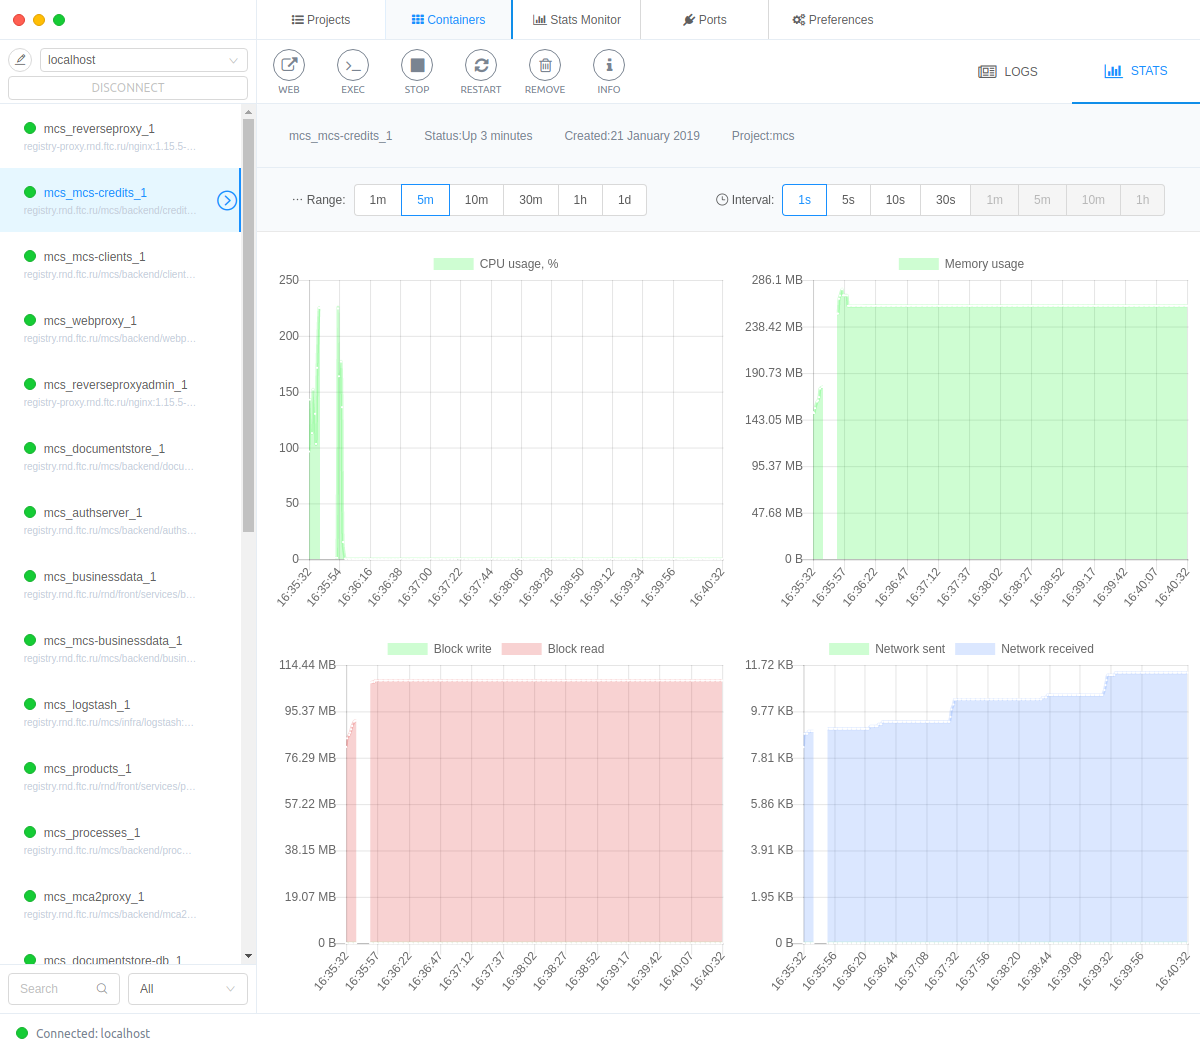Click the arrow icon on mcs_mcs-credits_1
Viewport: 1200px width, 1053px height.
tap(227, 201)
